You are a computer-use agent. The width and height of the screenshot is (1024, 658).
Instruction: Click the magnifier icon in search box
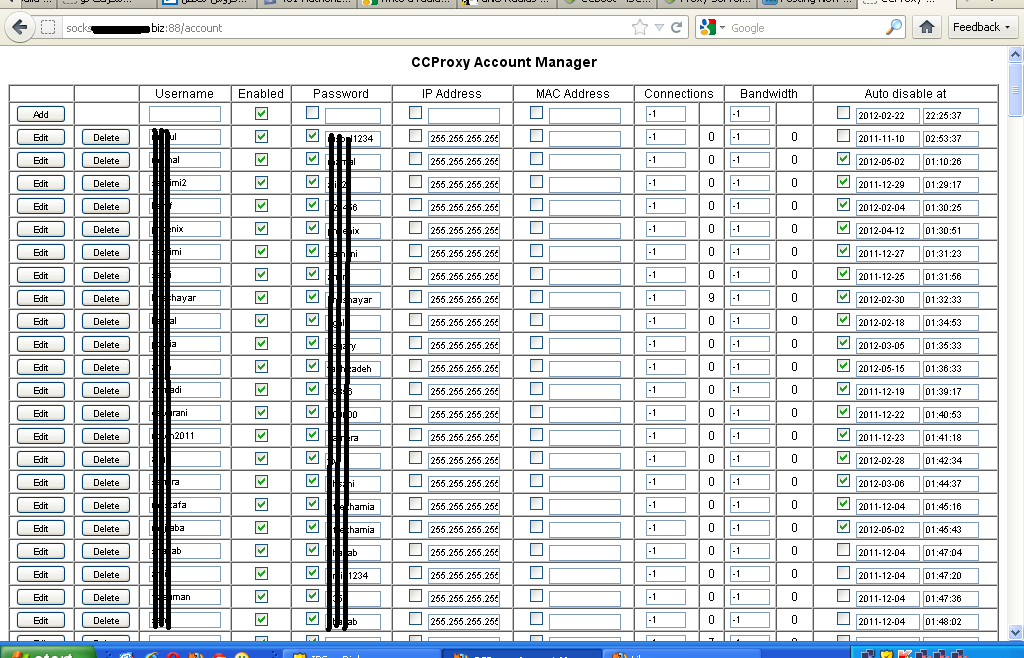pyautogui.click(x=893, y=27)
